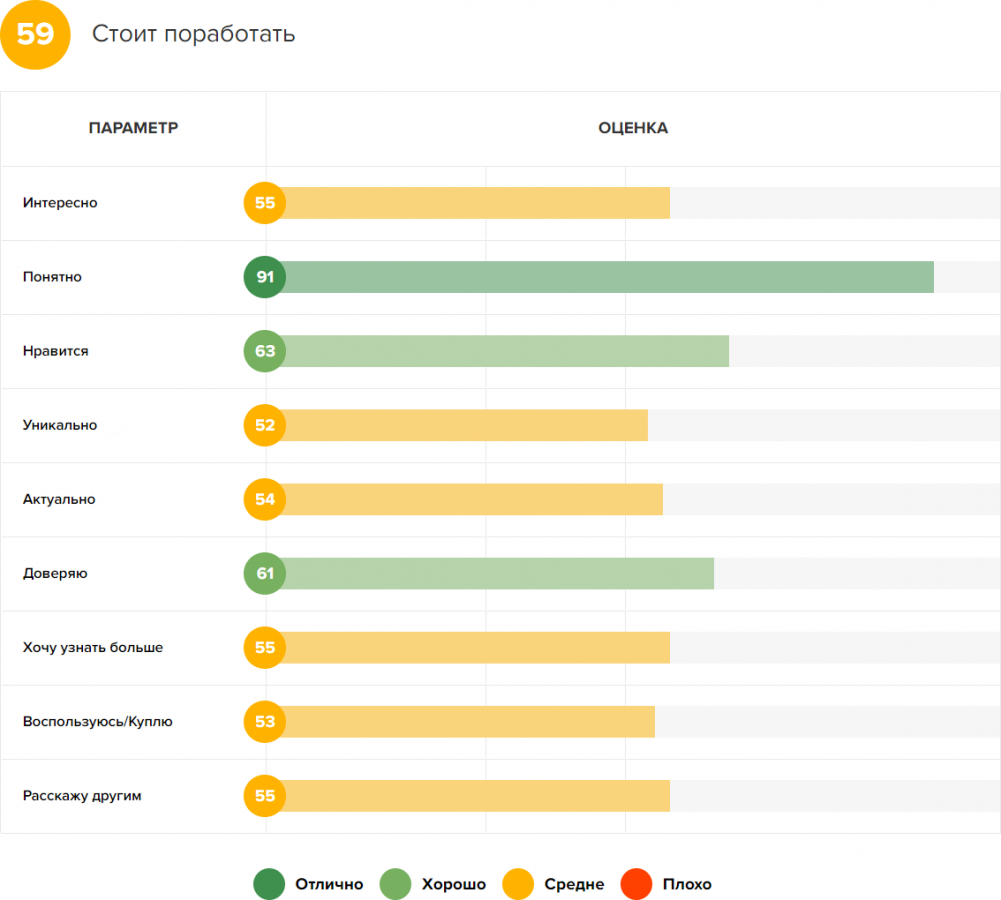Click the yellow Расскажу другим bar
This screenshot has height=900, width=1001.
pyautogui.click(x=475, y=795)
